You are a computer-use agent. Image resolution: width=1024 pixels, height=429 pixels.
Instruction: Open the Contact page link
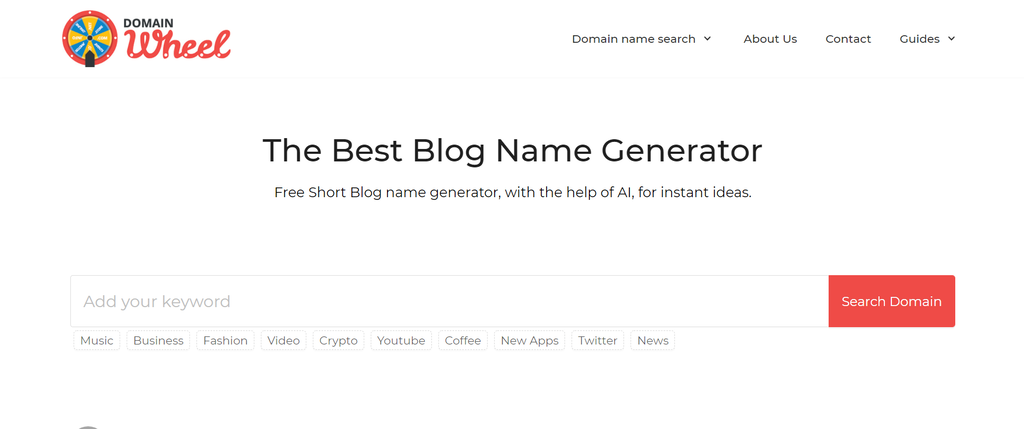pos(848,39)
